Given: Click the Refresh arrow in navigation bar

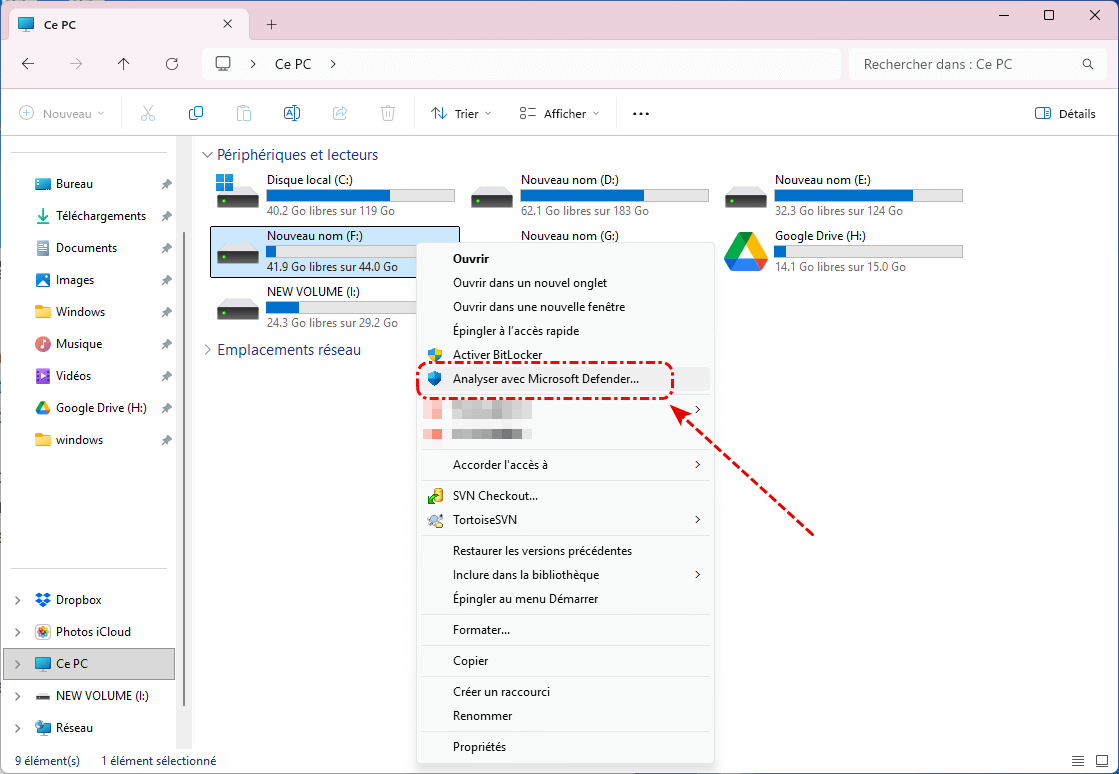Looking at the screenshot, I should pos(172,64).
